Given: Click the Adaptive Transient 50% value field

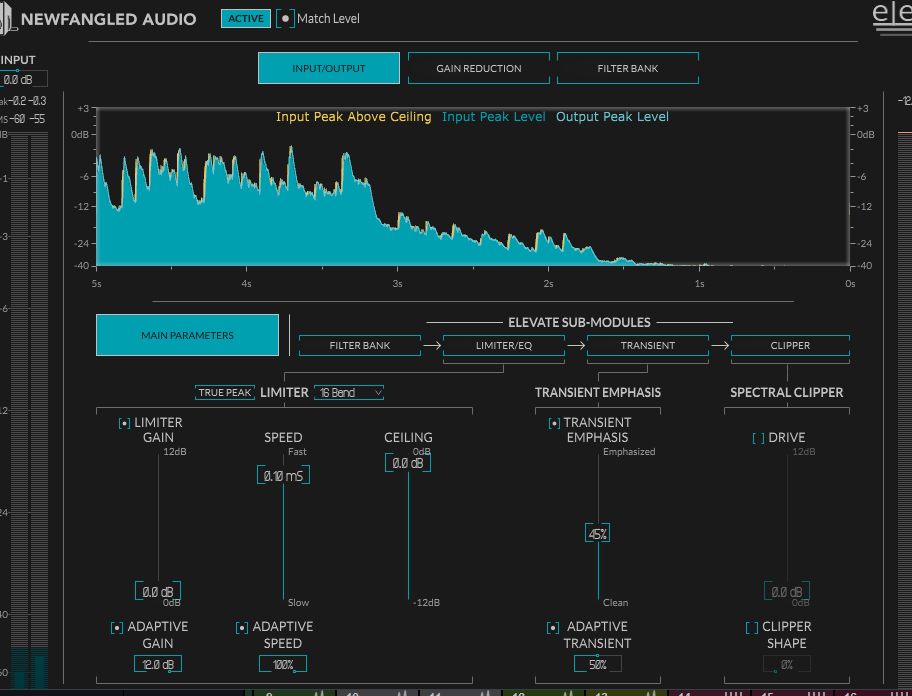Looking at the screenshot, I should pyautogui.click(x=597, y=664).
